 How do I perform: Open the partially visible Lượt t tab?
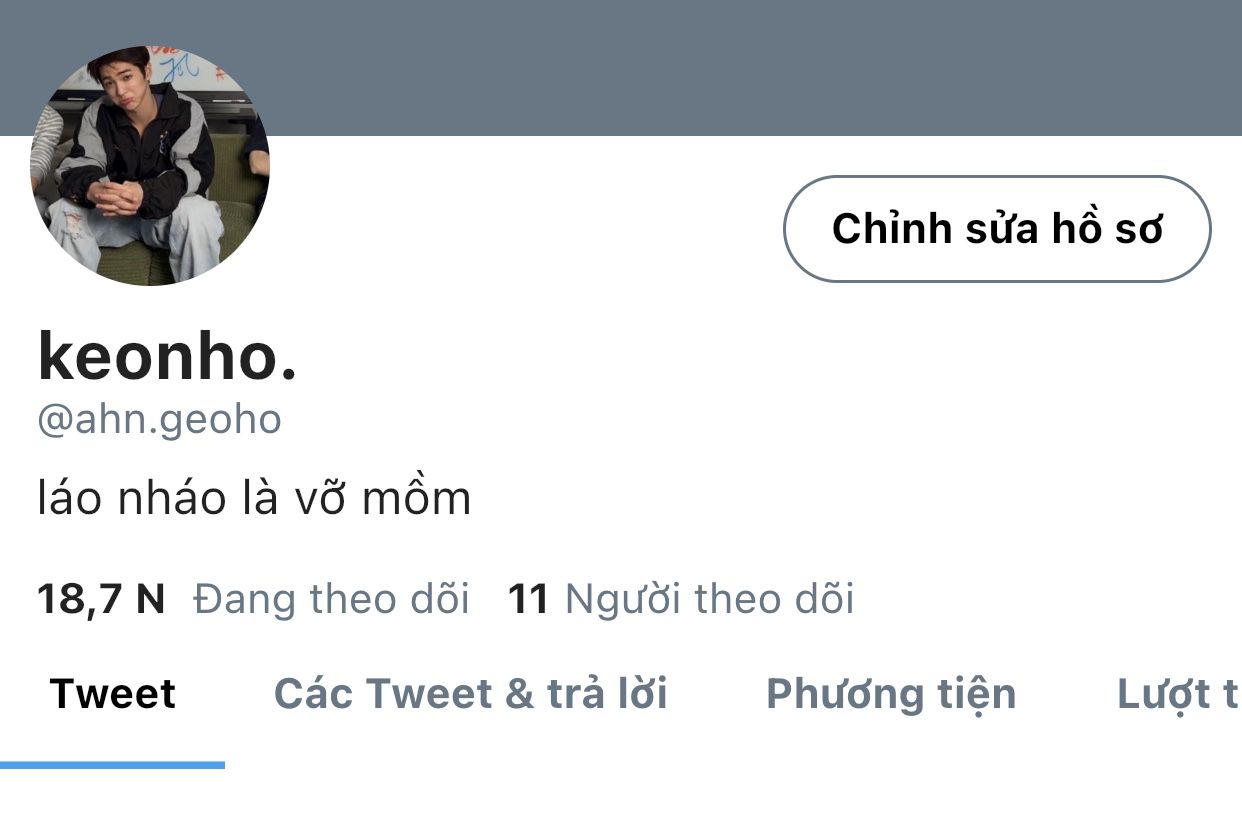pos(1179,694)
